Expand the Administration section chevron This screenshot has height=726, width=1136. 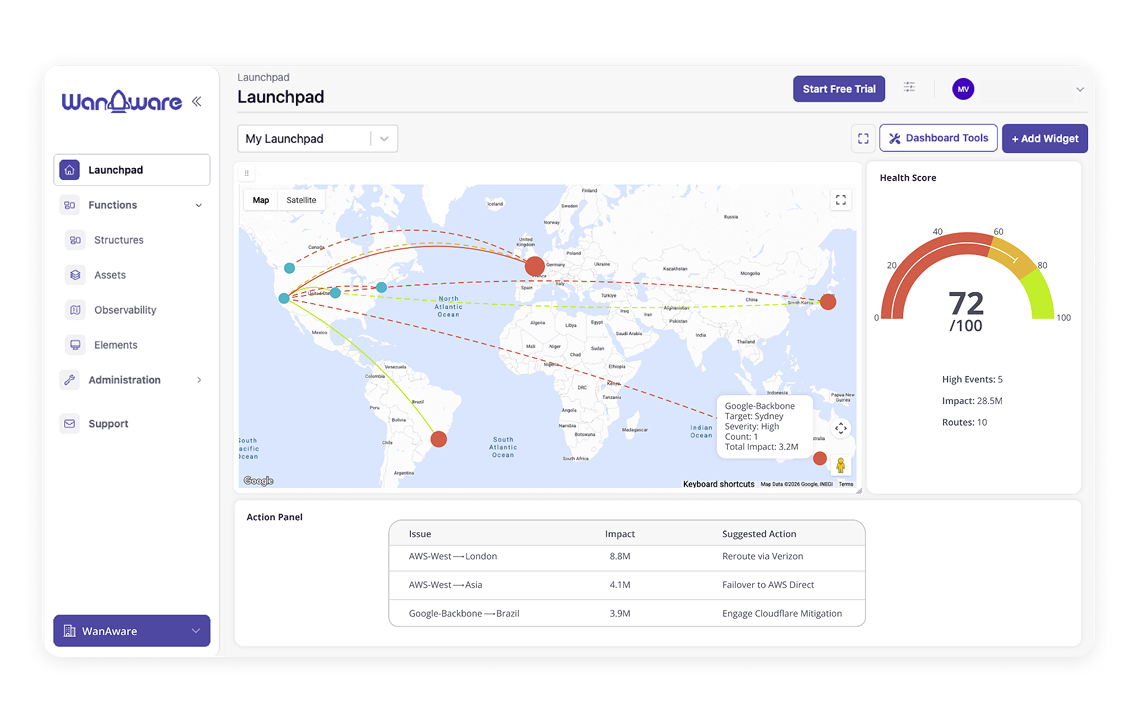pyautogui.click(x=199, y=380)
